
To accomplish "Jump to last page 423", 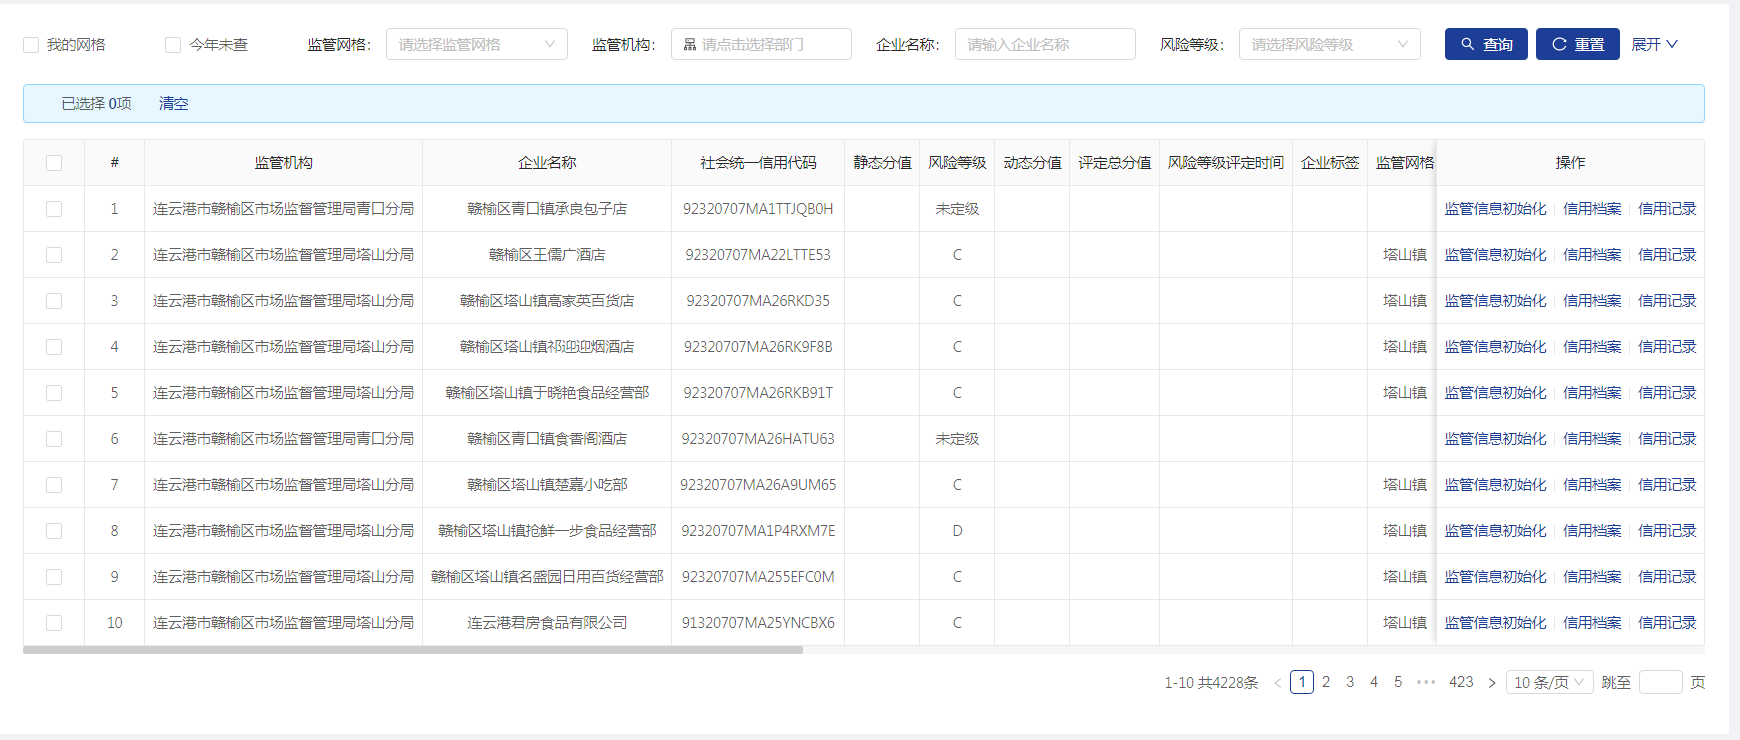I will 1461,682.
